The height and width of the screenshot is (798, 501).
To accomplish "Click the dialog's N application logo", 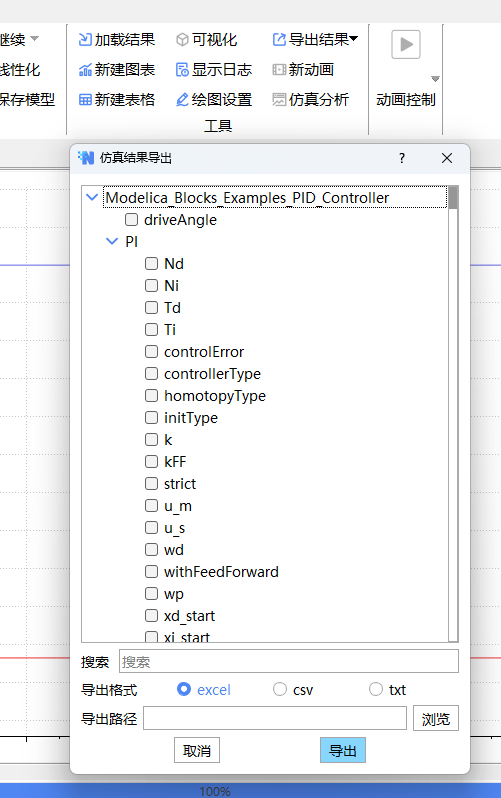I will pyautogui.click(x=86, y=158).
